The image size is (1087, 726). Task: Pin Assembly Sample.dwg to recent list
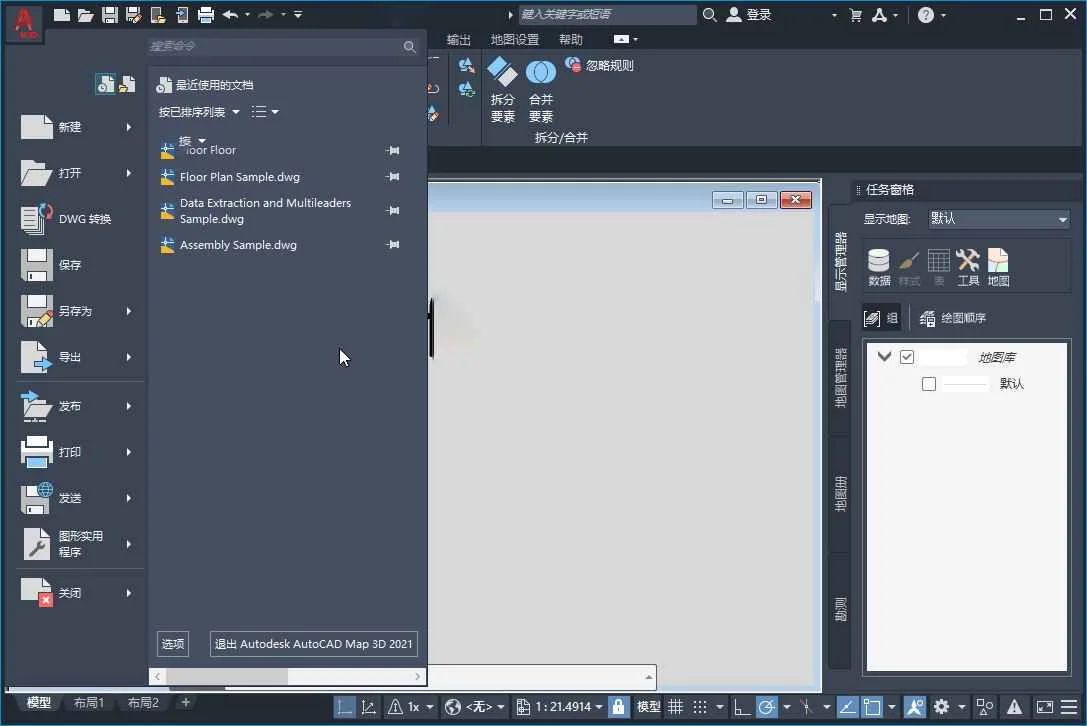point(393,245)
